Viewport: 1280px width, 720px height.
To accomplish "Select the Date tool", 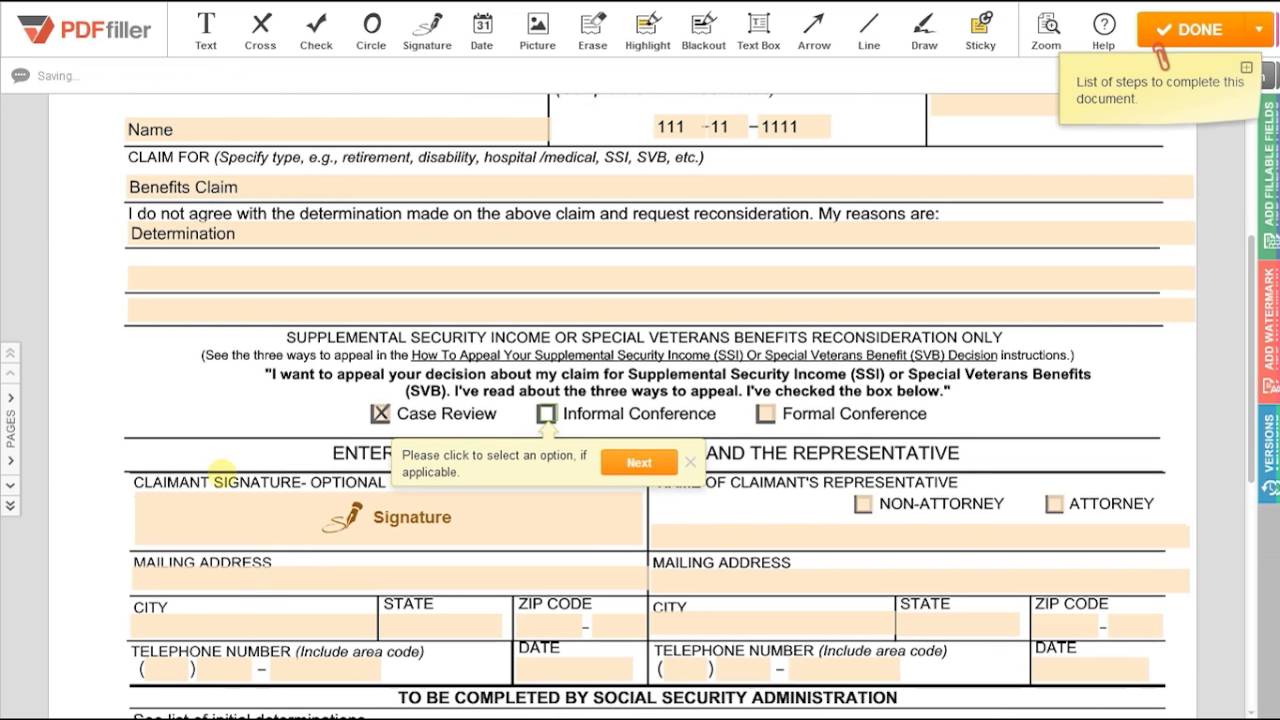I will pyautogui.click(x=482, y=30).
